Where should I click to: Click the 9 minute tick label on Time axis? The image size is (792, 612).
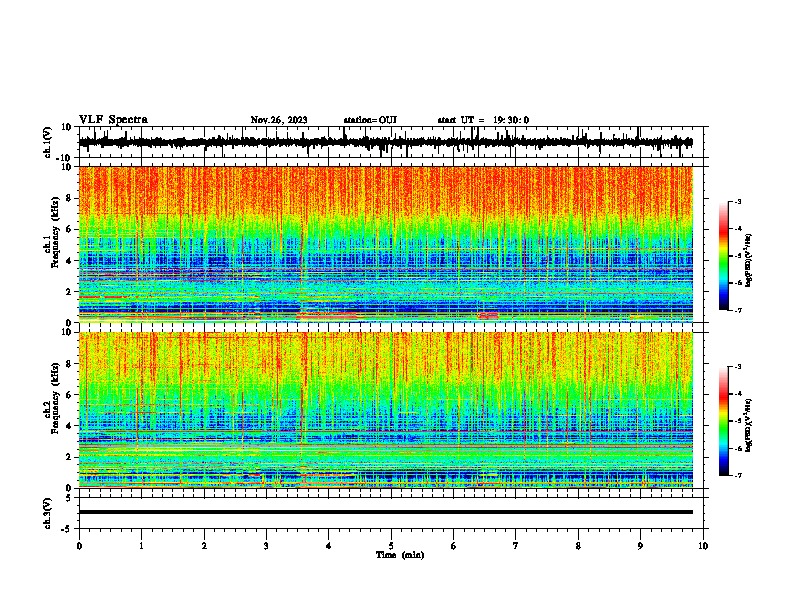640,546
